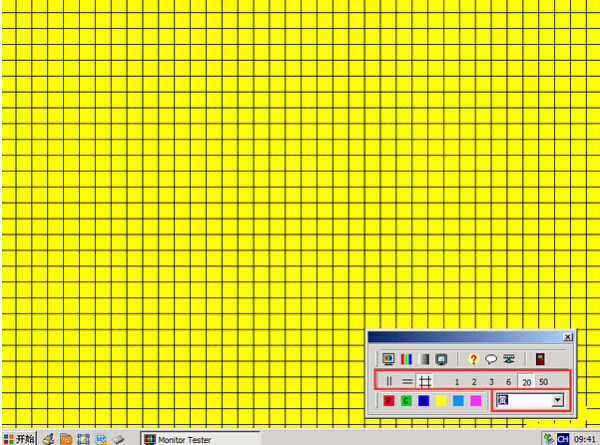Pick the light blue color swatch
Image resolution: width=600 pixels, height=445 pixels.
click(x=458, y=401)
